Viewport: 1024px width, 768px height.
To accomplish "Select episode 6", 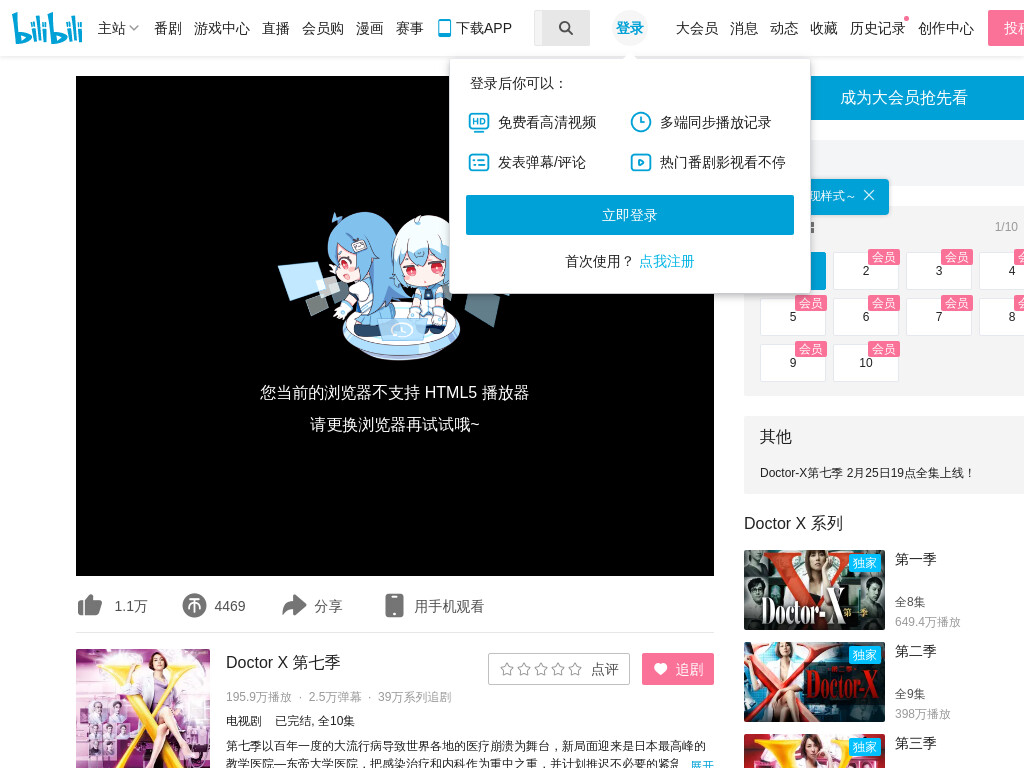I will coord(866,317).
